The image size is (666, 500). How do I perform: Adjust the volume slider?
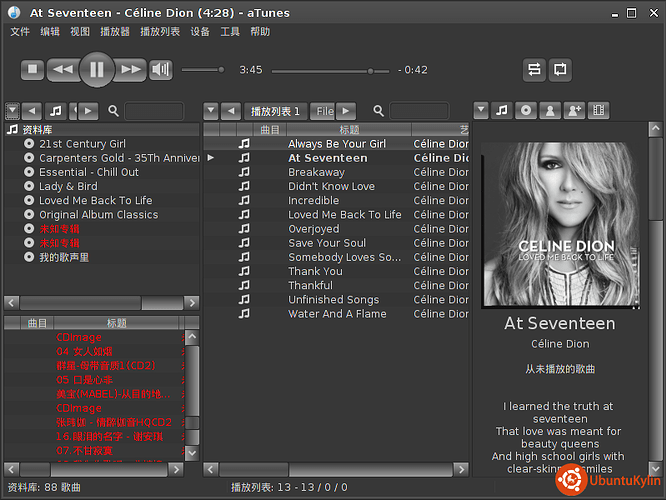click(203, 70)
